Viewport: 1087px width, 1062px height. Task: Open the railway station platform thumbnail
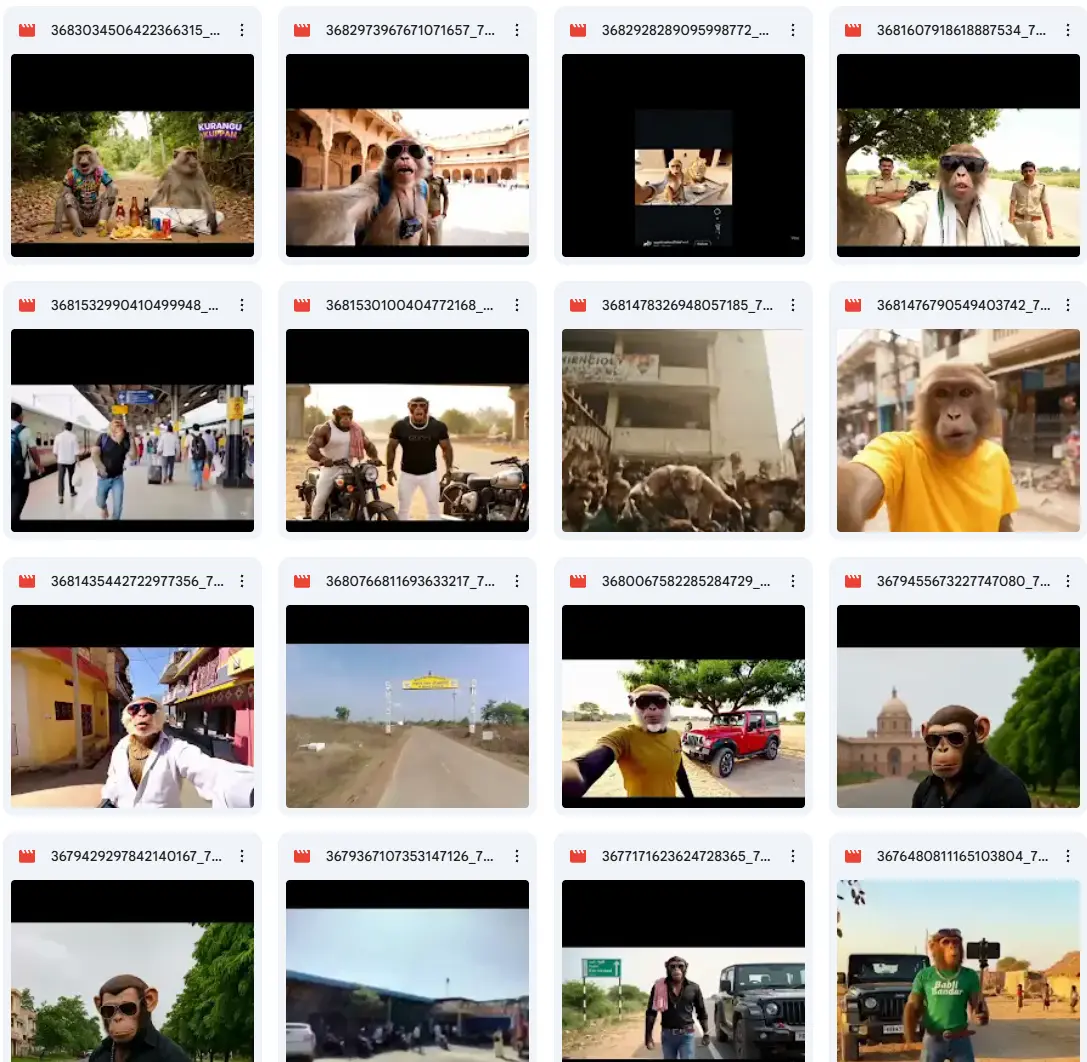coord(132,430)
